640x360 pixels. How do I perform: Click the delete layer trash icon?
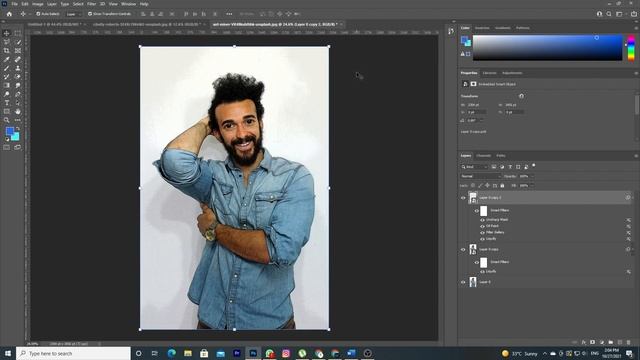point(629,342)
